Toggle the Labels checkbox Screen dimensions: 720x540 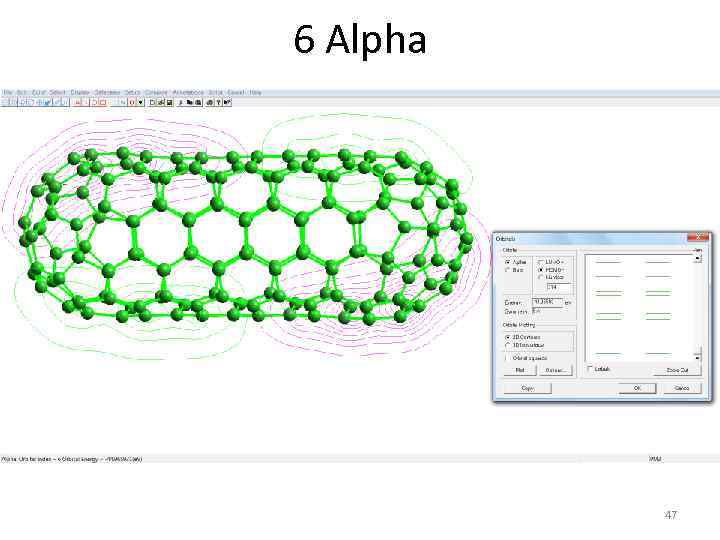tap(589, 368)
